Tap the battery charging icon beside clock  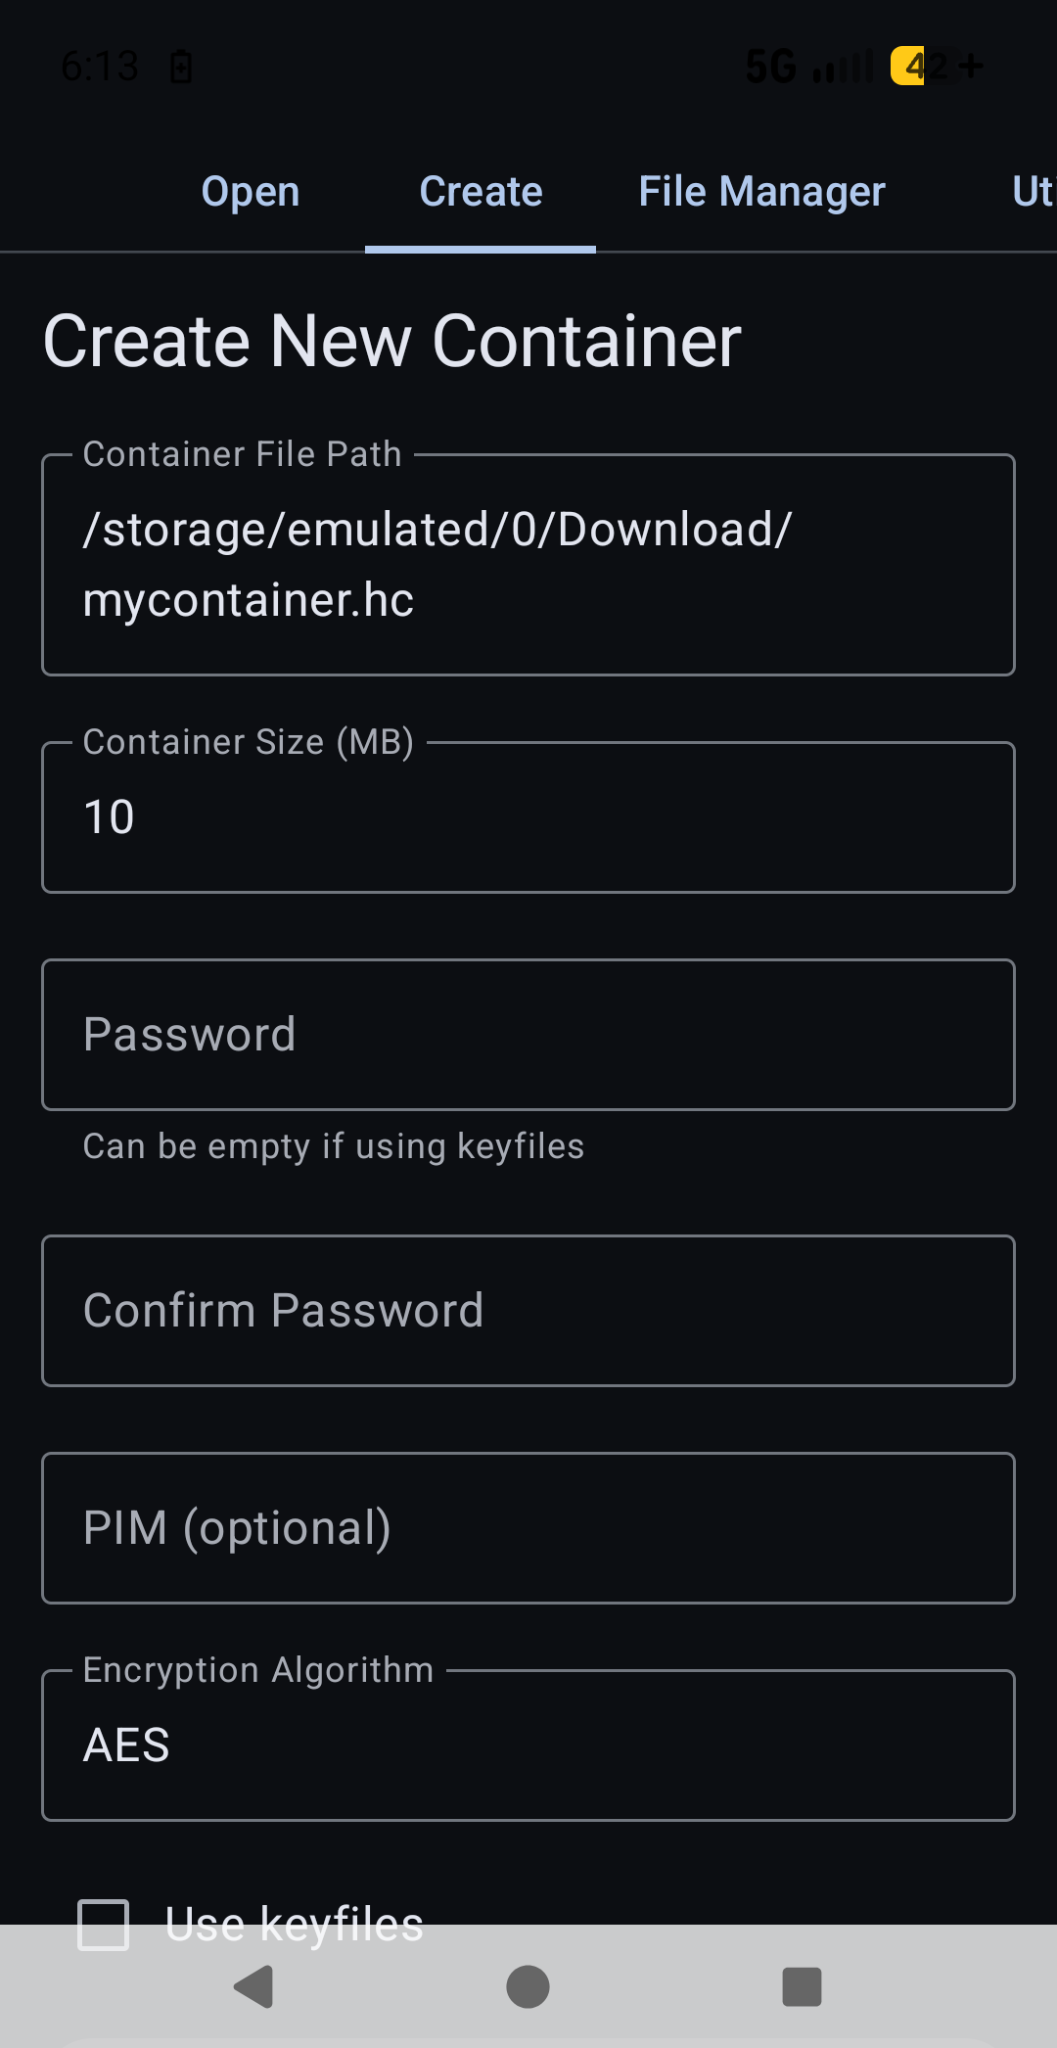[181, 67]
